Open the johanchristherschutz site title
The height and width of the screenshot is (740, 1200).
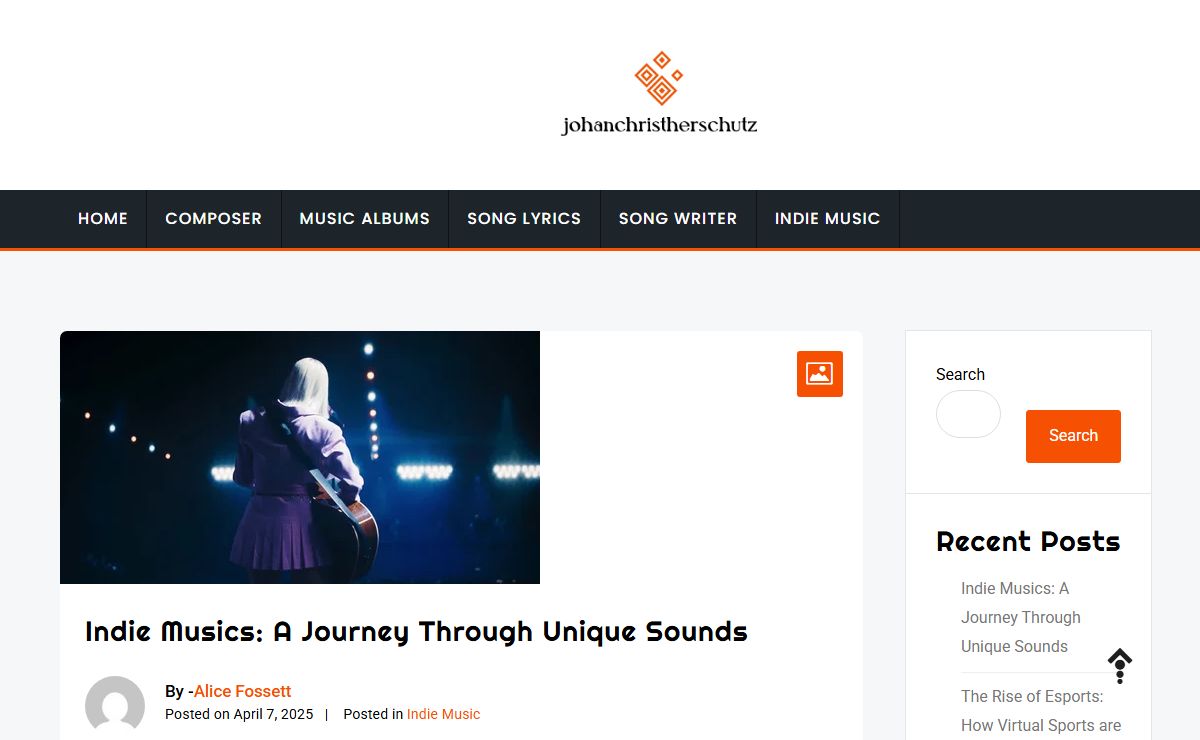tap(659, 125)
